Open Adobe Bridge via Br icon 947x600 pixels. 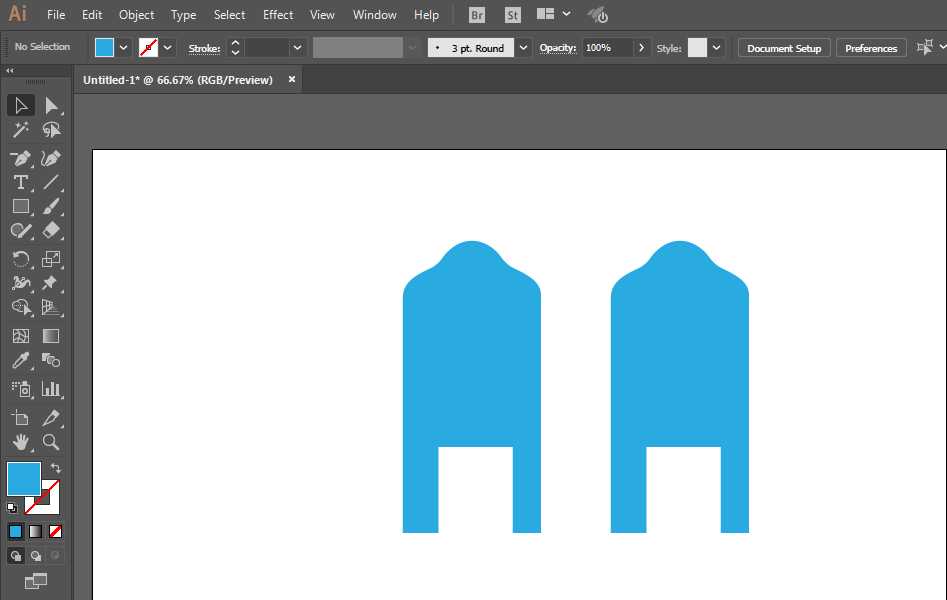tap(476, 15)
